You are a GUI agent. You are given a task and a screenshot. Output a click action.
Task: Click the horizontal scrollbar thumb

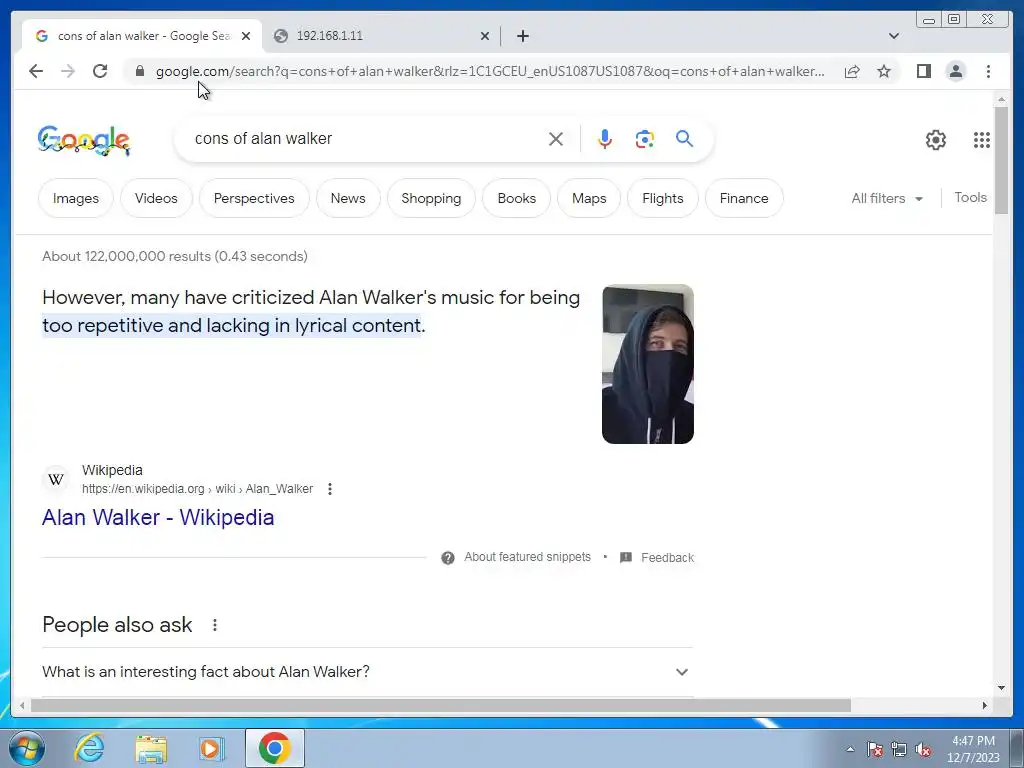pos(441,705)
